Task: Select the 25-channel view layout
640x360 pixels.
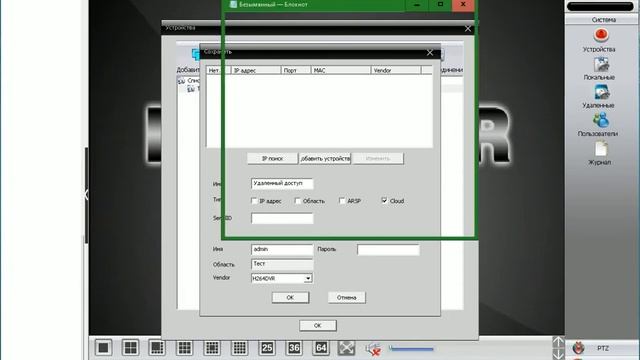Action: 267,348
